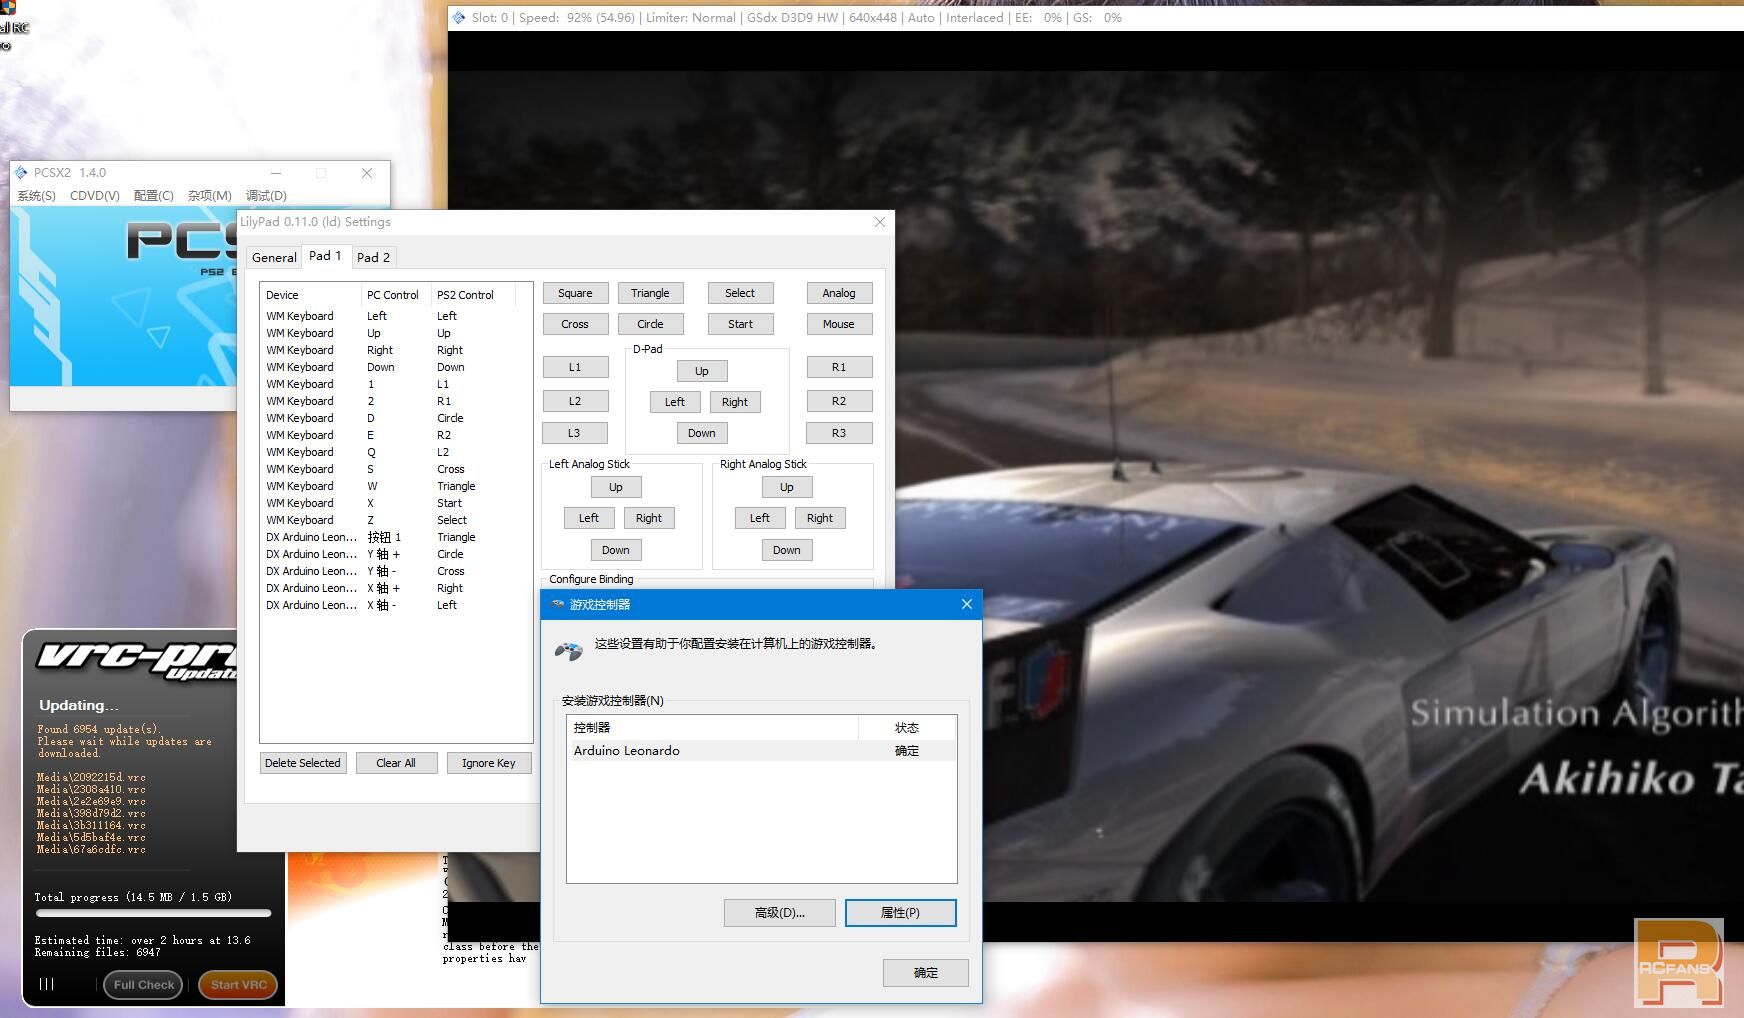Screen dimensions: 1744x1018
Task: Click Left Analog Stick Up button
Action: (616, 487)
